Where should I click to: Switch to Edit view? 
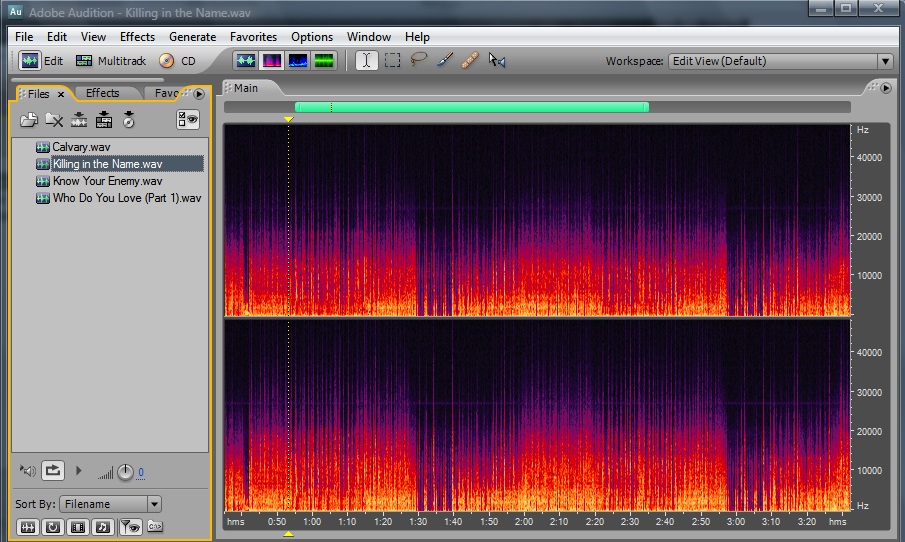coord(41,61)
